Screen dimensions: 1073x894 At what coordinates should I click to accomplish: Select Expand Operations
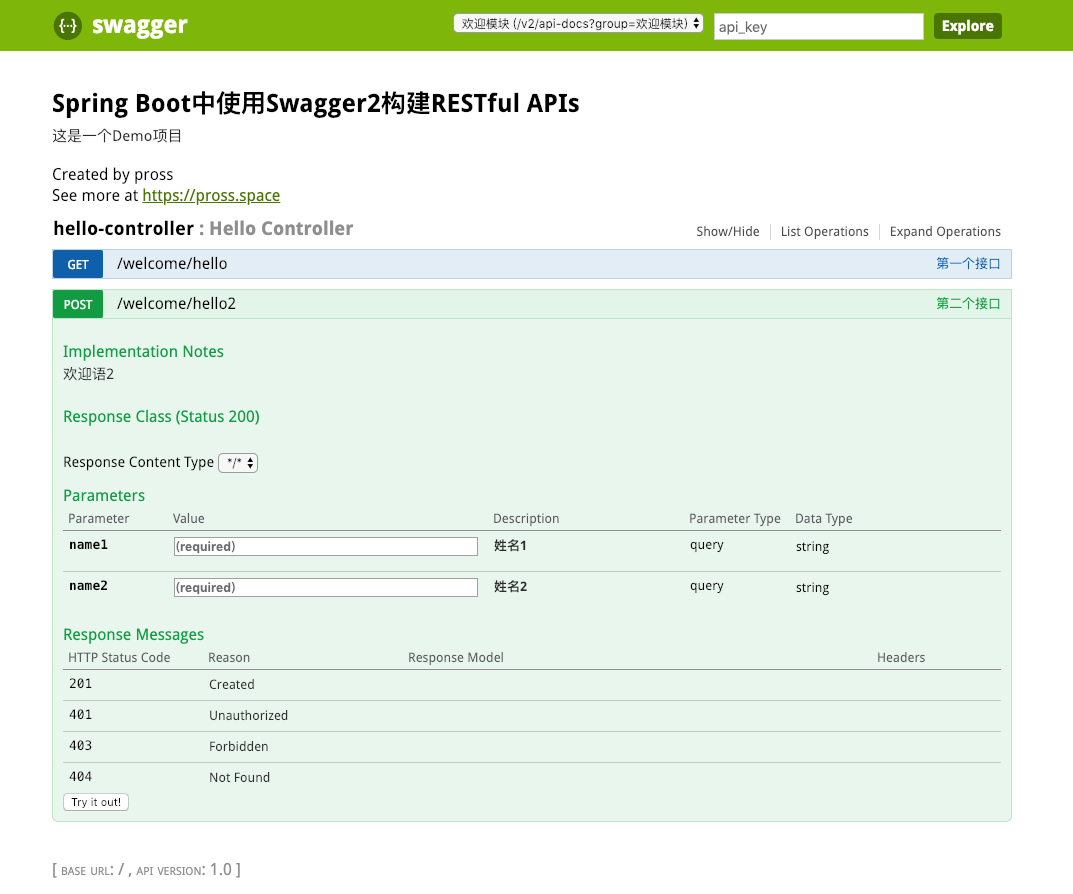point(944,232)
